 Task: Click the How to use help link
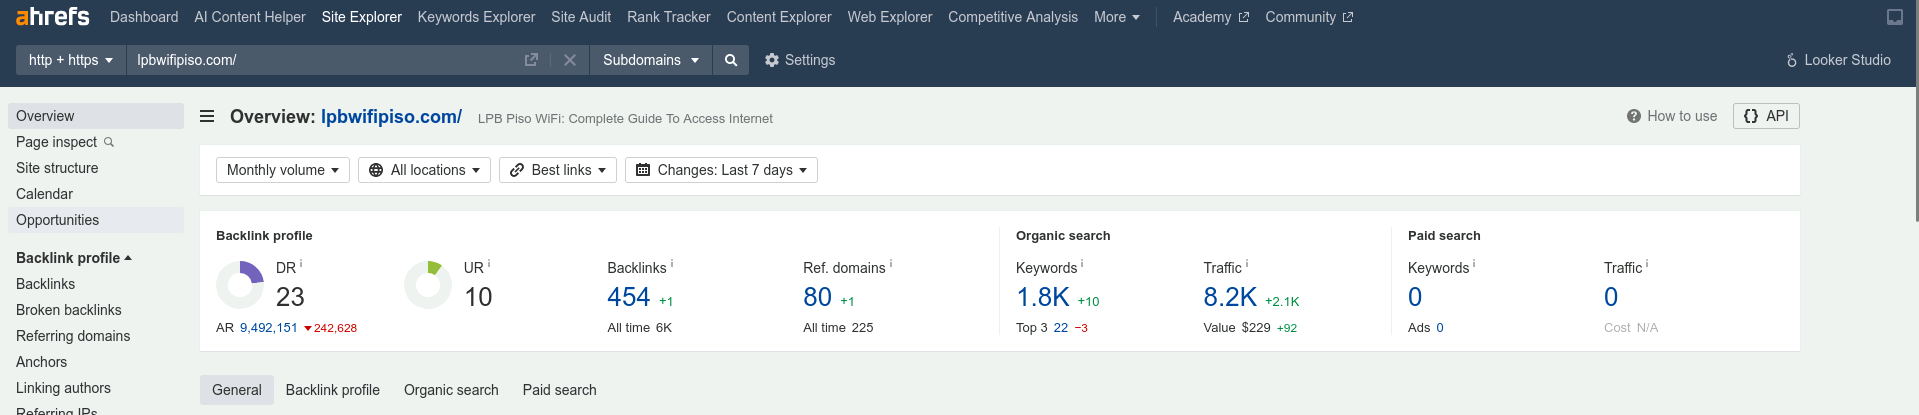click(1672, 116)
